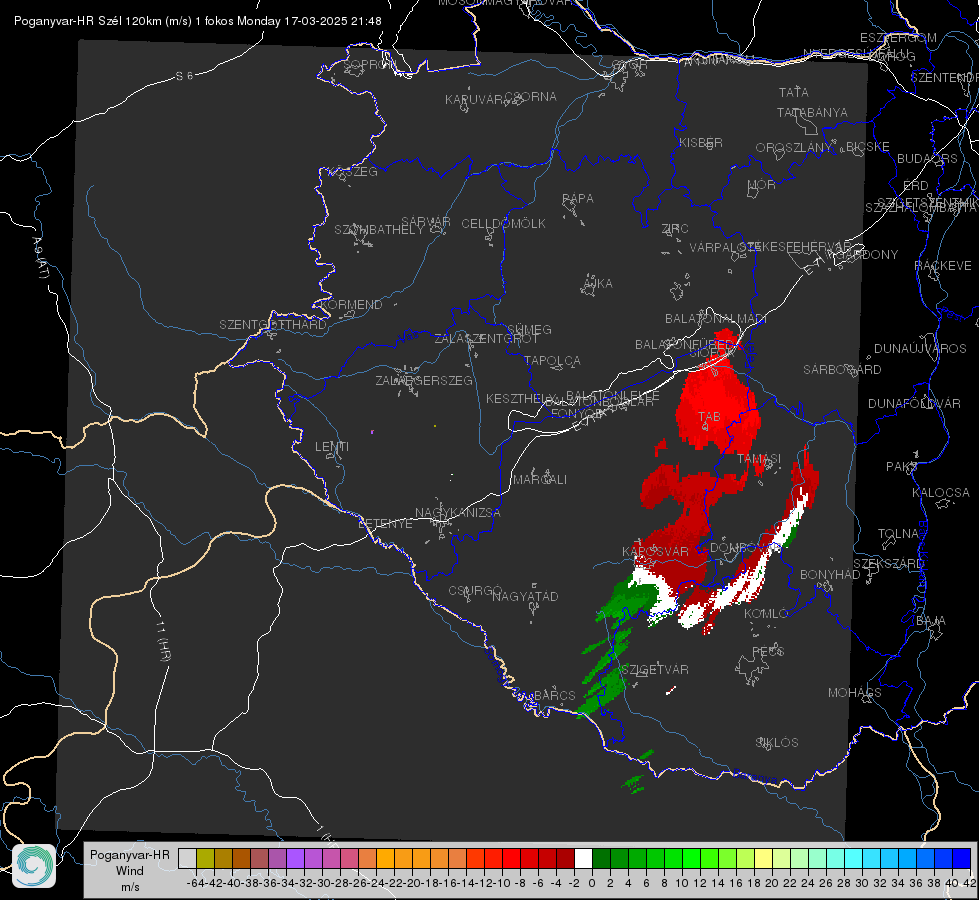Screen dimensions: 979x900
Task: Click the KESZTHELY town label
Action: (521, 398)
